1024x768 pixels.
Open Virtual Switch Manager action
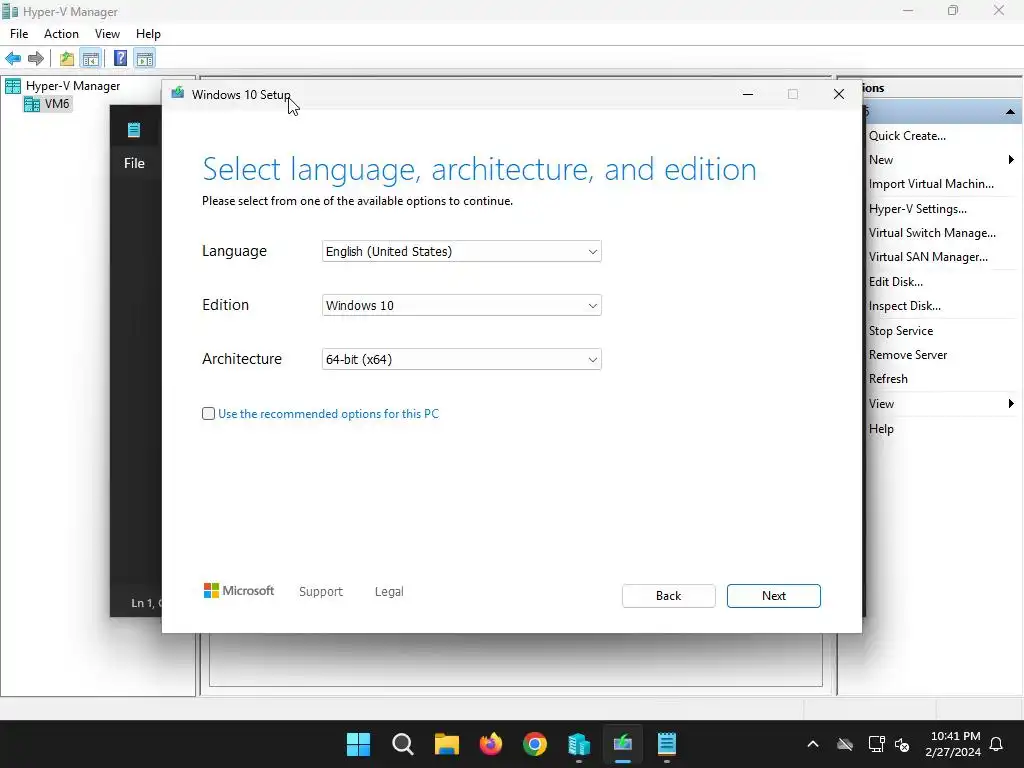click(932, 233)
